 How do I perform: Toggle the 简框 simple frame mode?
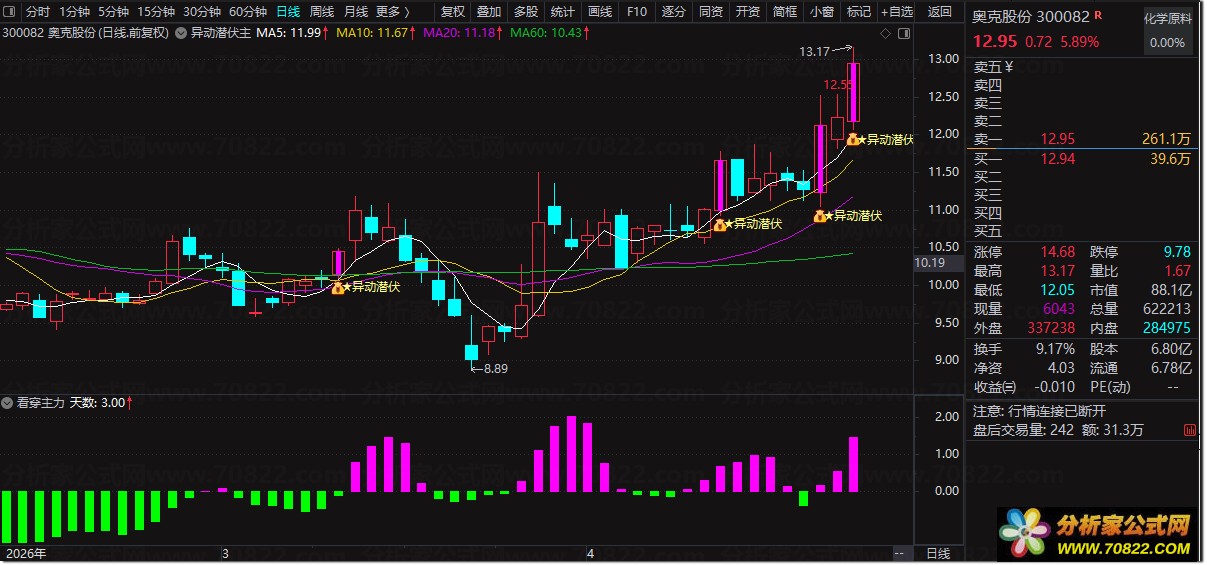(x=785, y=12)
